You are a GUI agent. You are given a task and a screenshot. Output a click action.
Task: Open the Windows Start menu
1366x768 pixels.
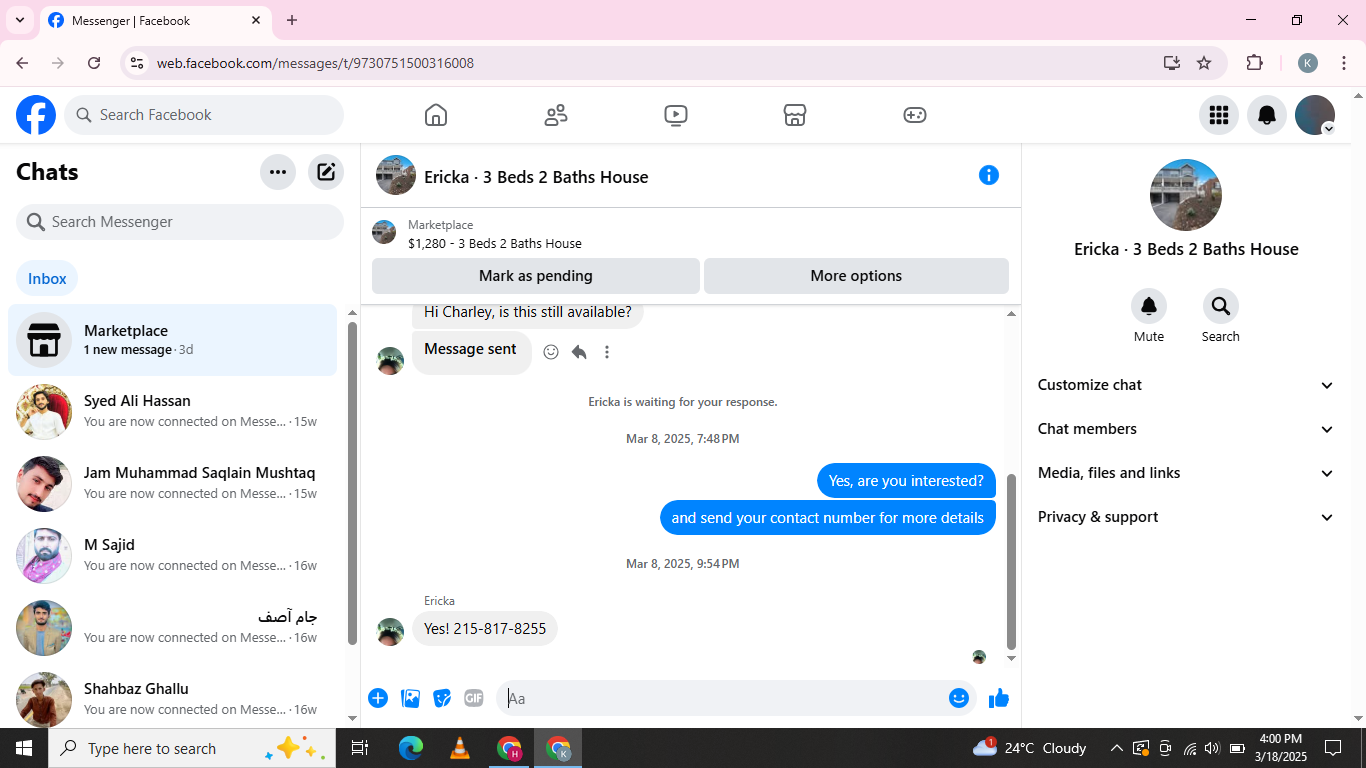pos(24,748)
